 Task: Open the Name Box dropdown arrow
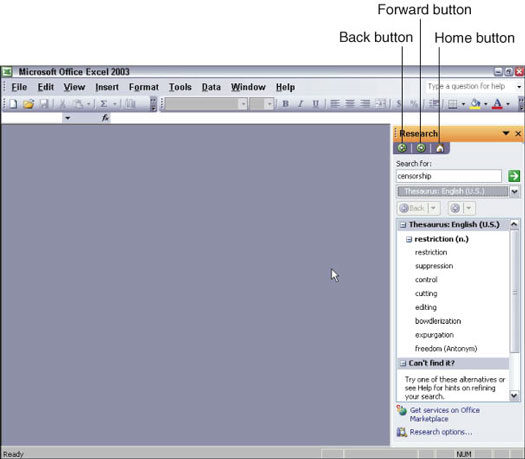pos(67,118)
